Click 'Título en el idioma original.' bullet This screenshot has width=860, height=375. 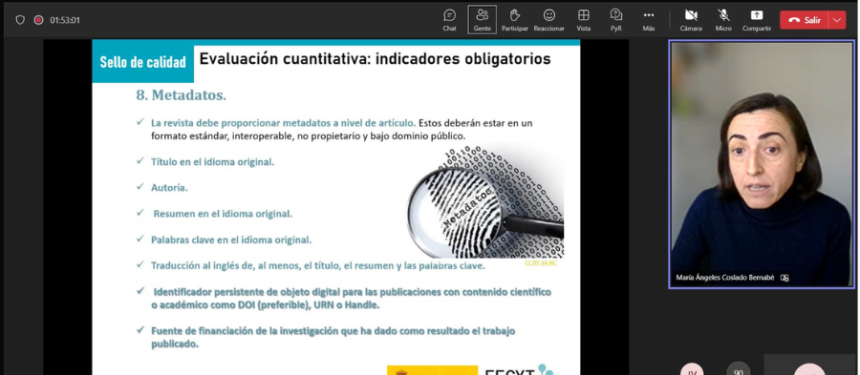coord(213,162)
